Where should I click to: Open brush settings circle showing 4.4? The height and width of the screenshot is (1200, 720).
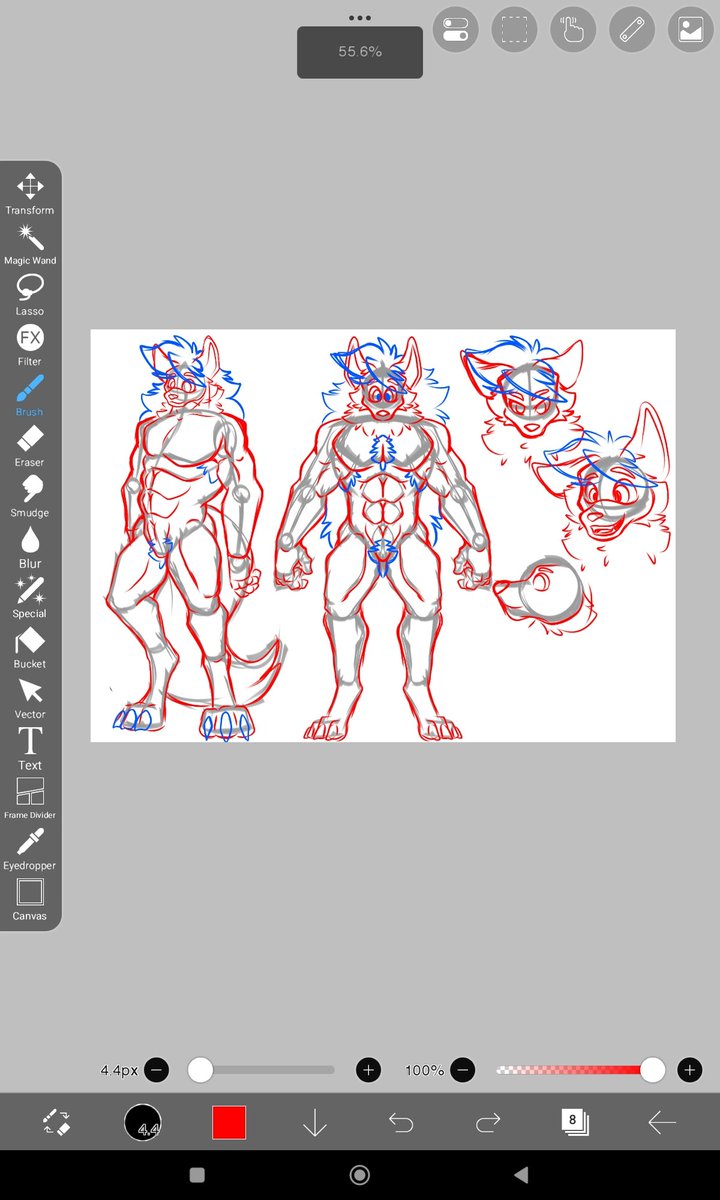coord(143,1122)
